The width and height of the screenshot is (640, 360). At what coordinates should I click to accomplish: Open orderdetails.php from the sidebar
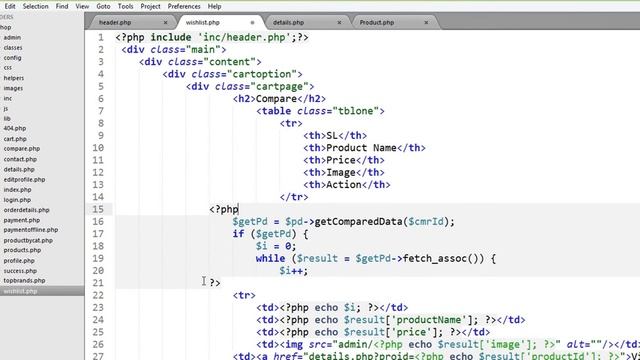[x=27, y=210]
